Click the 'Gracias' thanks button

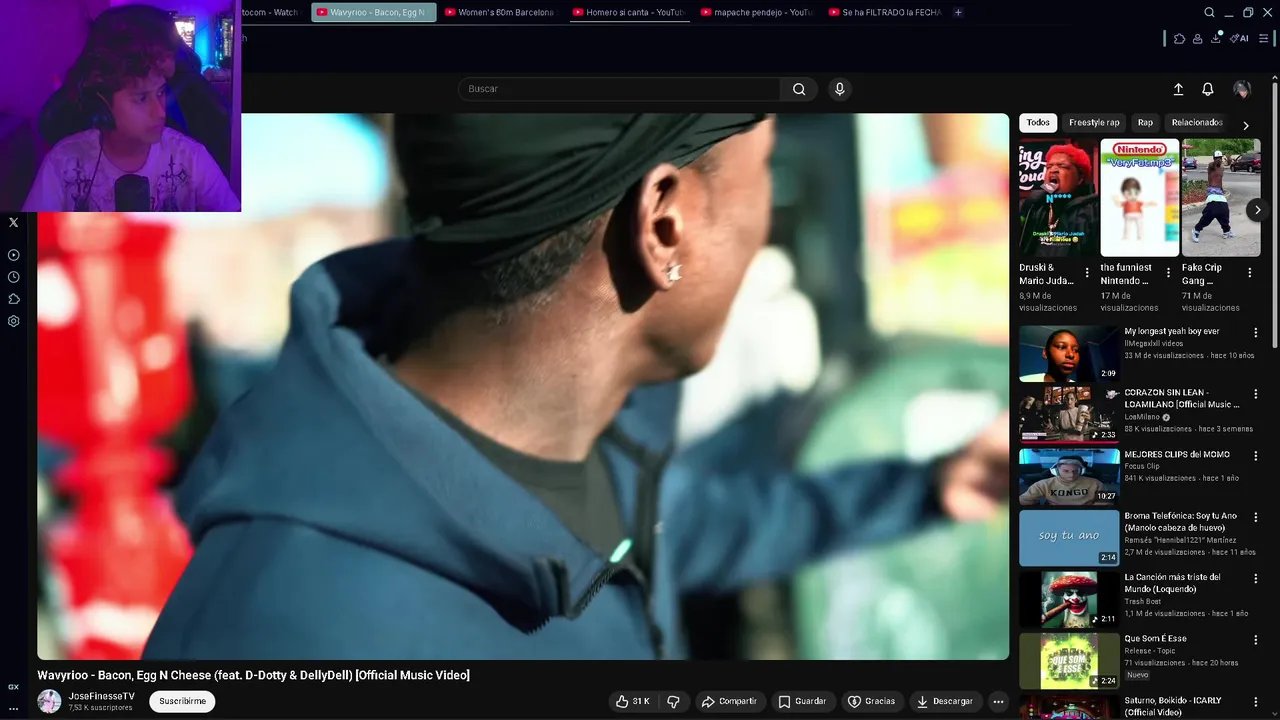pyautogui.click(x=871, y=701)
